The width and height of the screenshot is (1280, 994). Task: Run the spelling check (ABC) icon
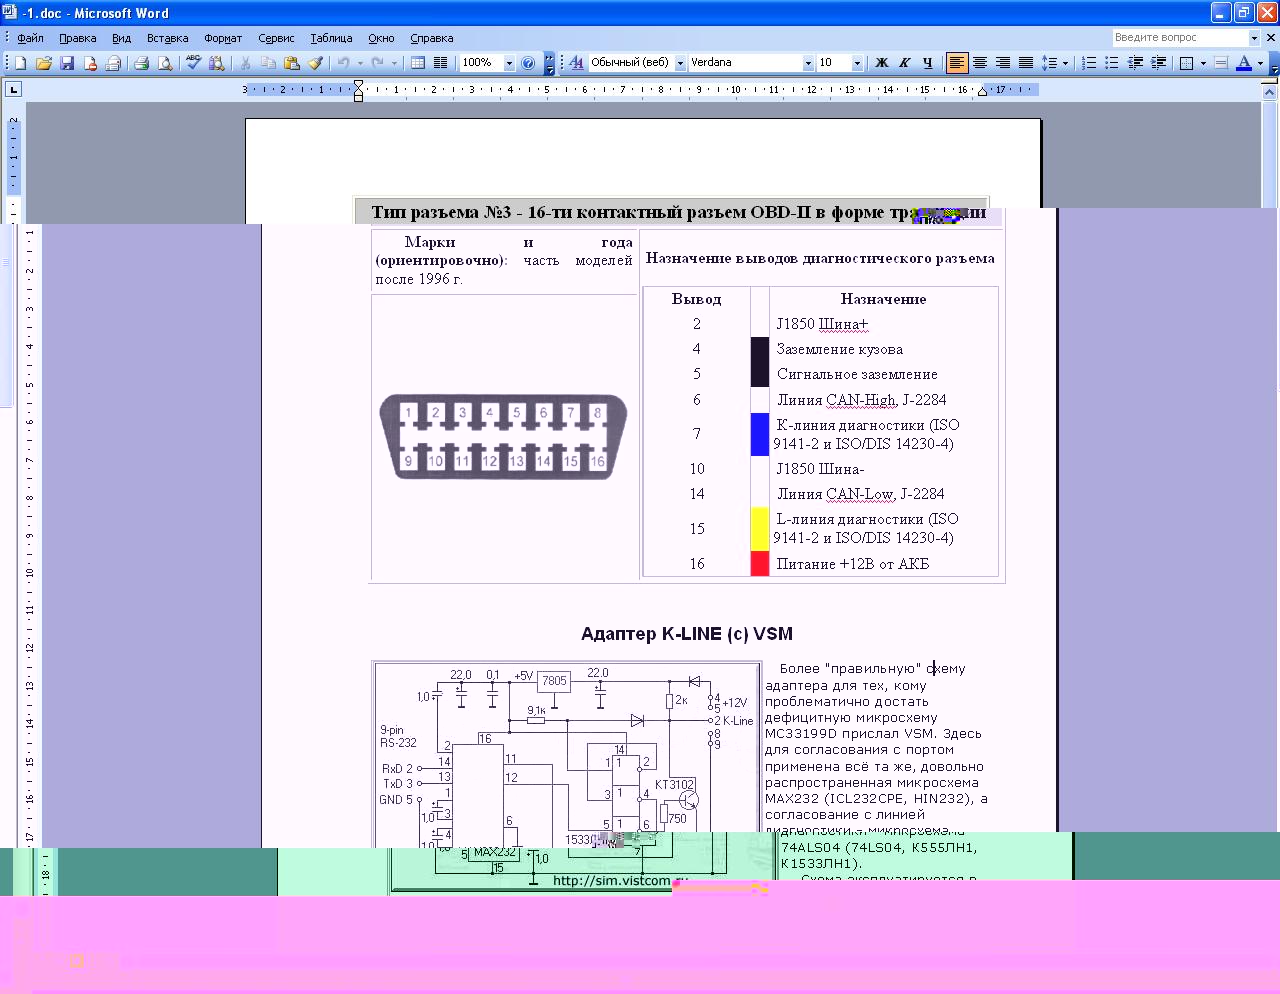pos(193,63)
